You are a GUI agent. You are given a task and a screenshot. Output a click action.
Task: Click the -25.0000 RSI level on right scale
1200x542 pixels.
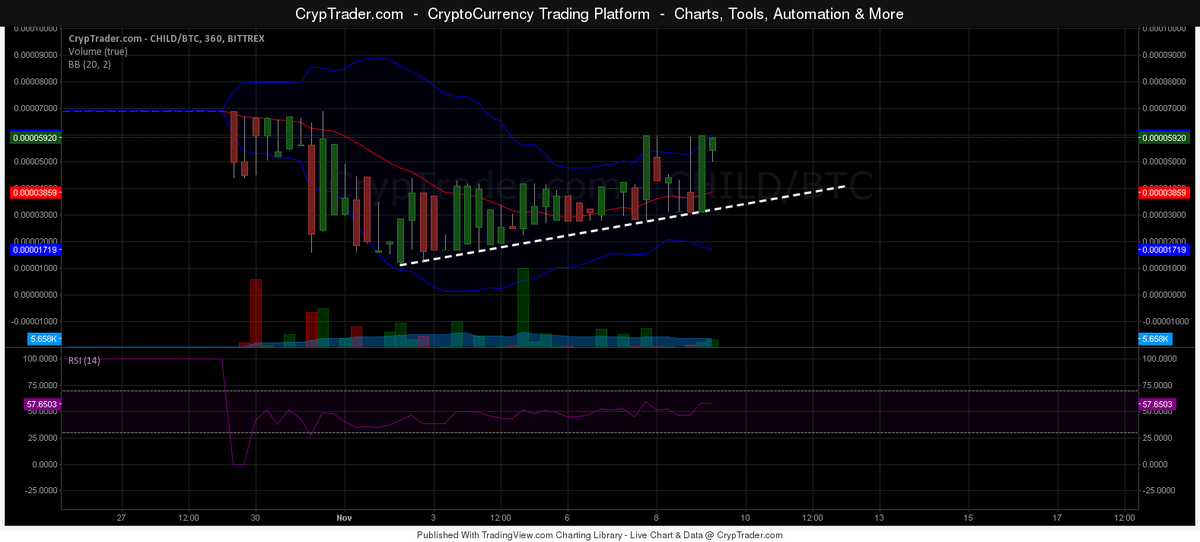(x=1158, y=490)
